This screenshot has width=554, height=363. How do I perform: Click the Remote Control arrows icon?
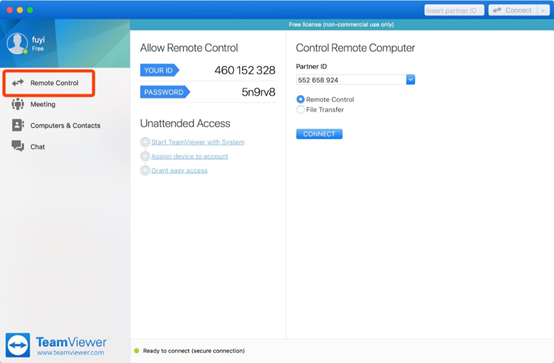(18, 83)
